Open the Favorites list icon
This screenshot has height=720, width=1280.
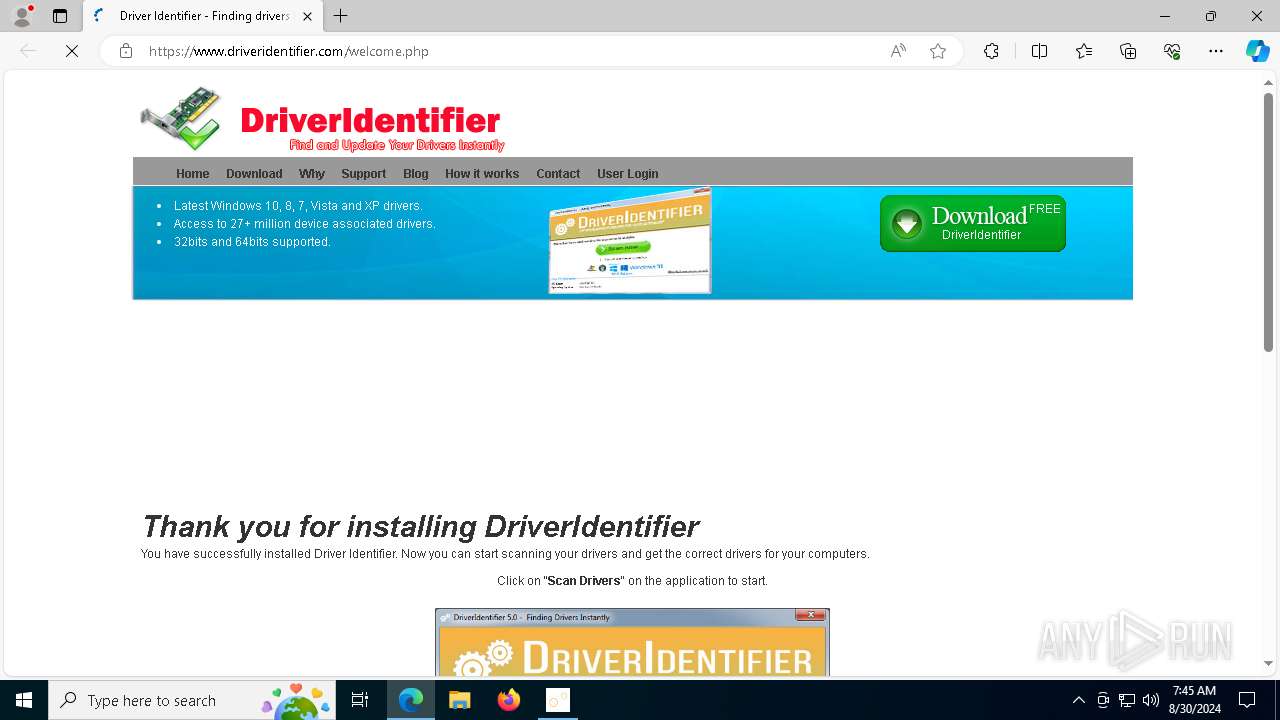point(1084,51)
